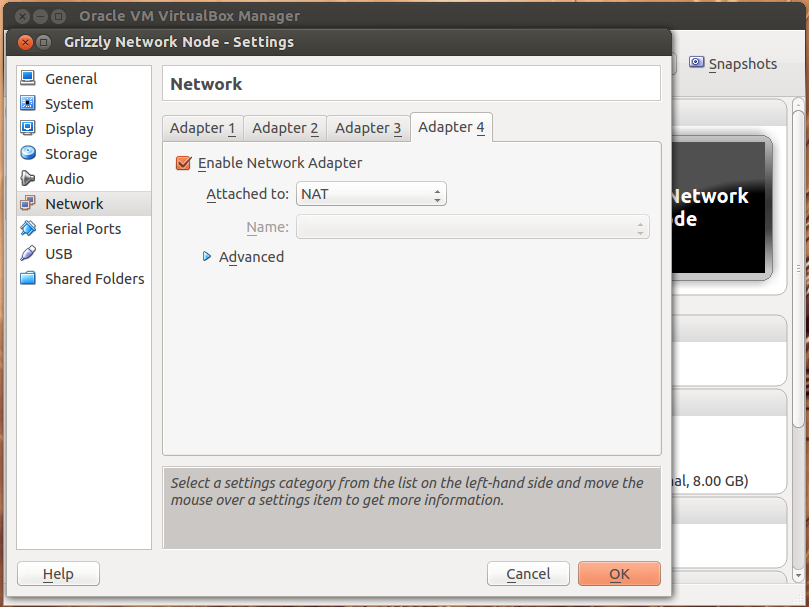Click the Audio speaker icon
This screenshot has width=809, height=607.
coord(28,178)
